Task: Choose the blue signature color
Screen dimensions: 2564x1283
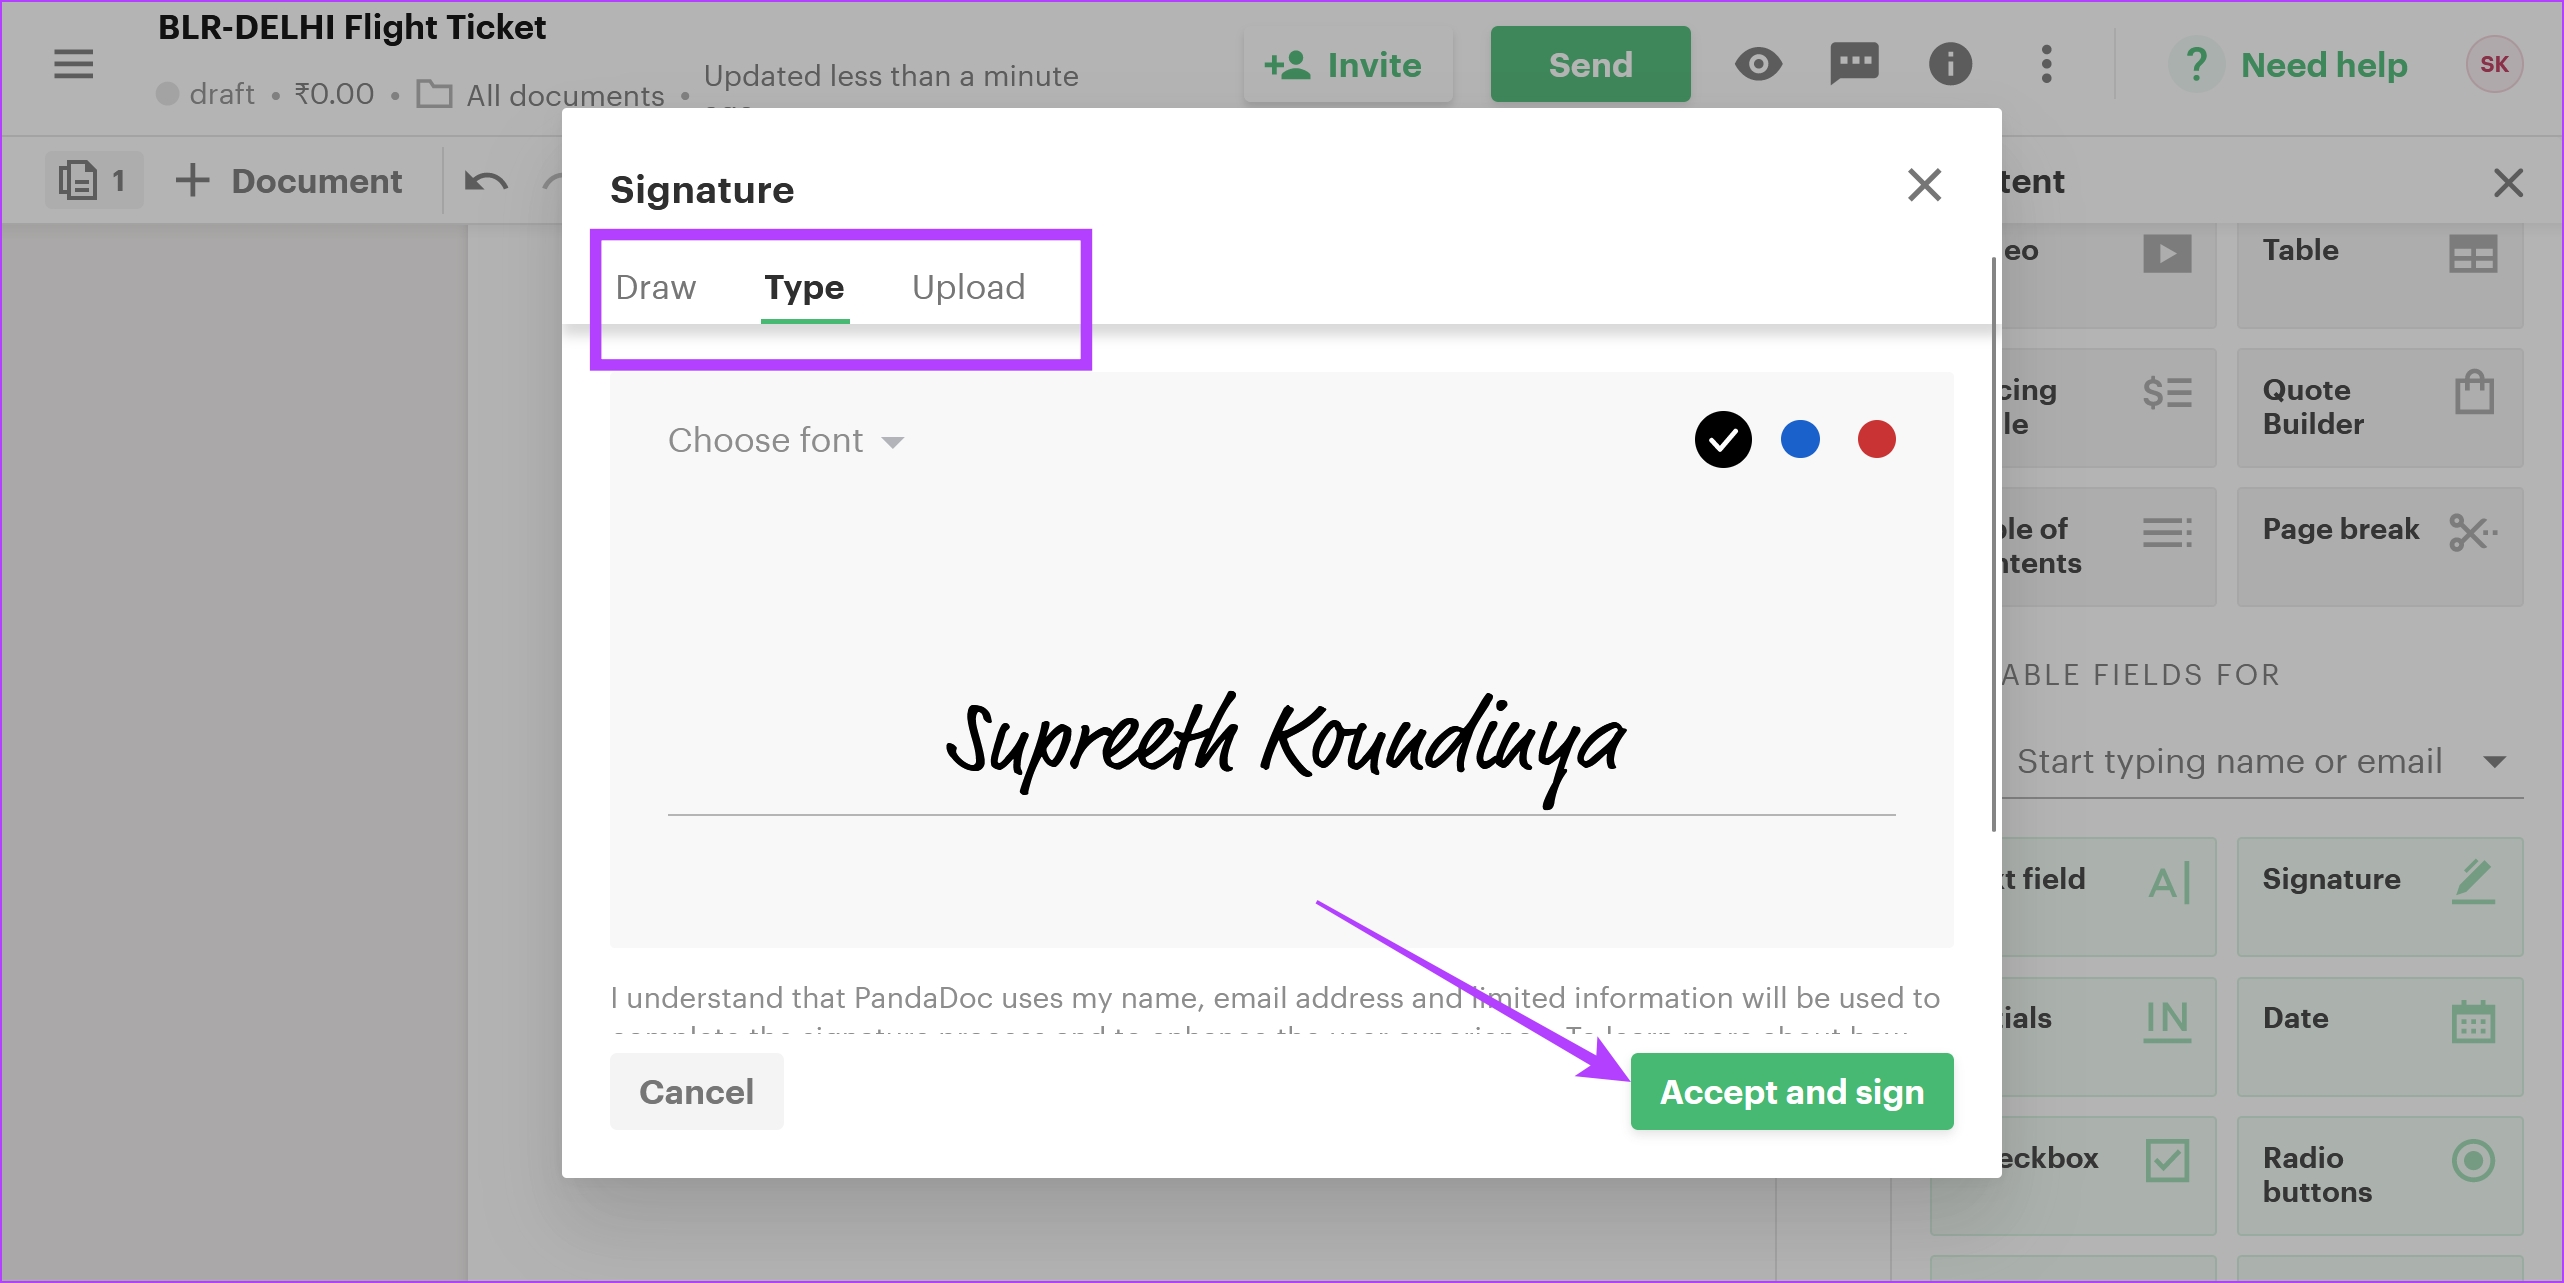Action: pyautogui.click(x=1800, y=439)
